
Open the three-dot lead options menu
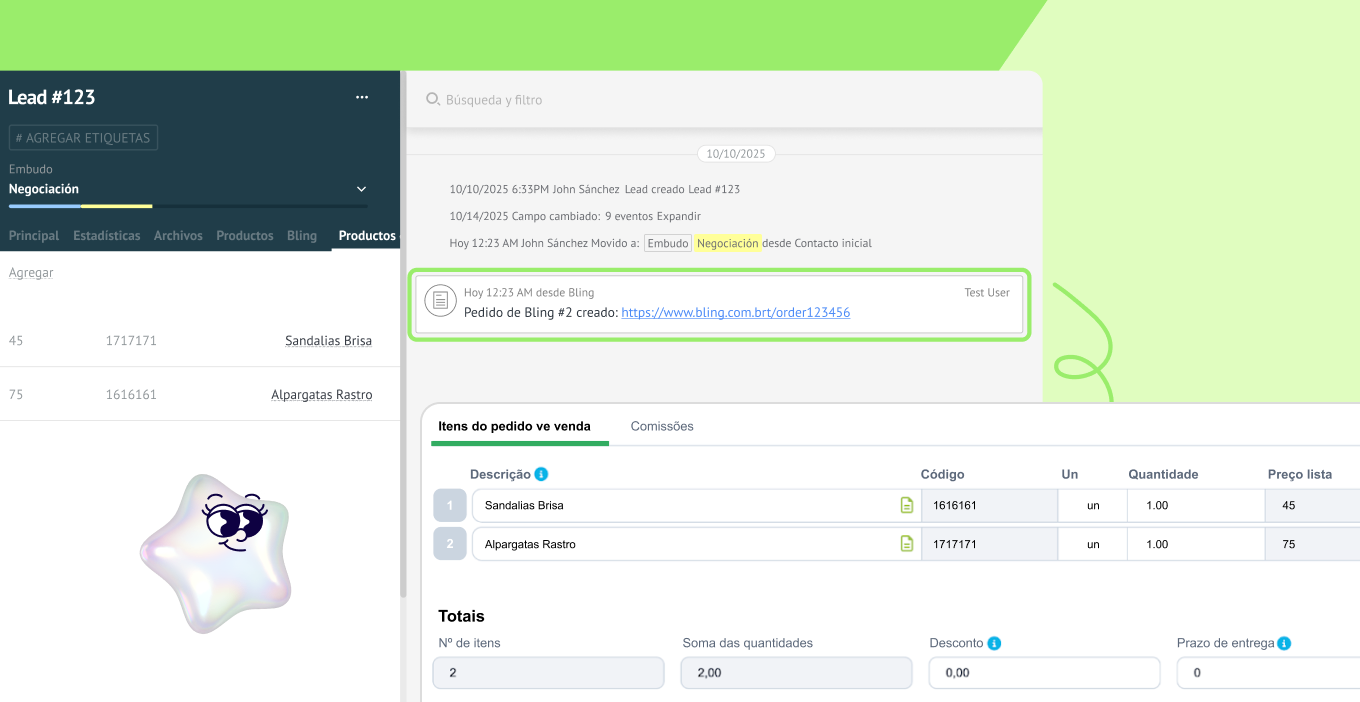[362, 97]
